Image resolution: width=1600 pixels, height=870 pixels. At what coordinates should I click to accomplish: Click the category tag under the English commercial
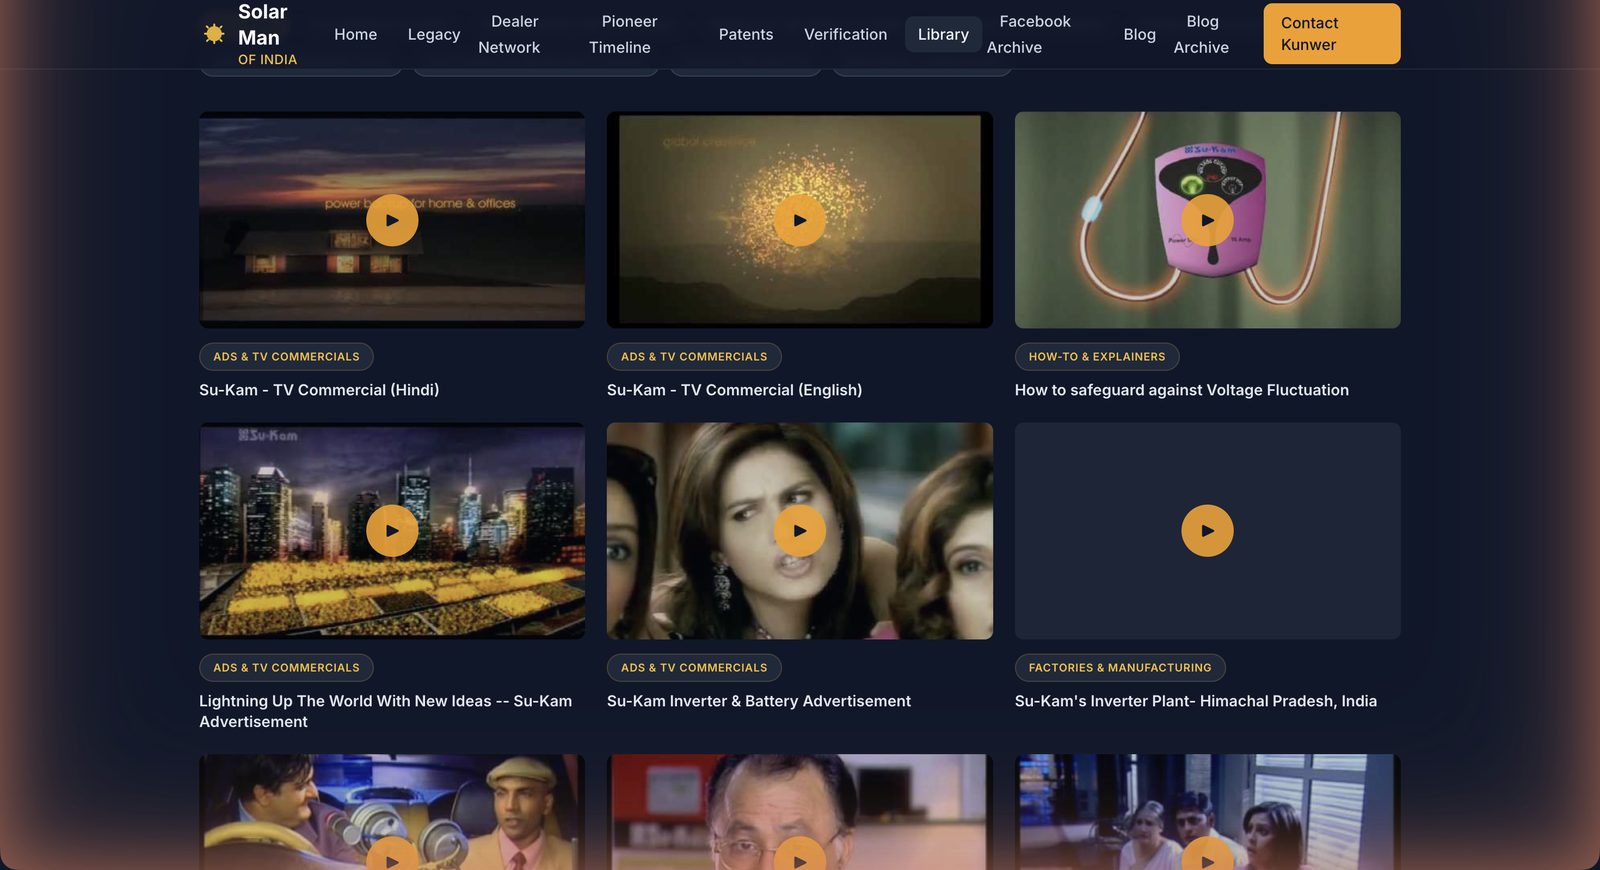coord(694,357)
